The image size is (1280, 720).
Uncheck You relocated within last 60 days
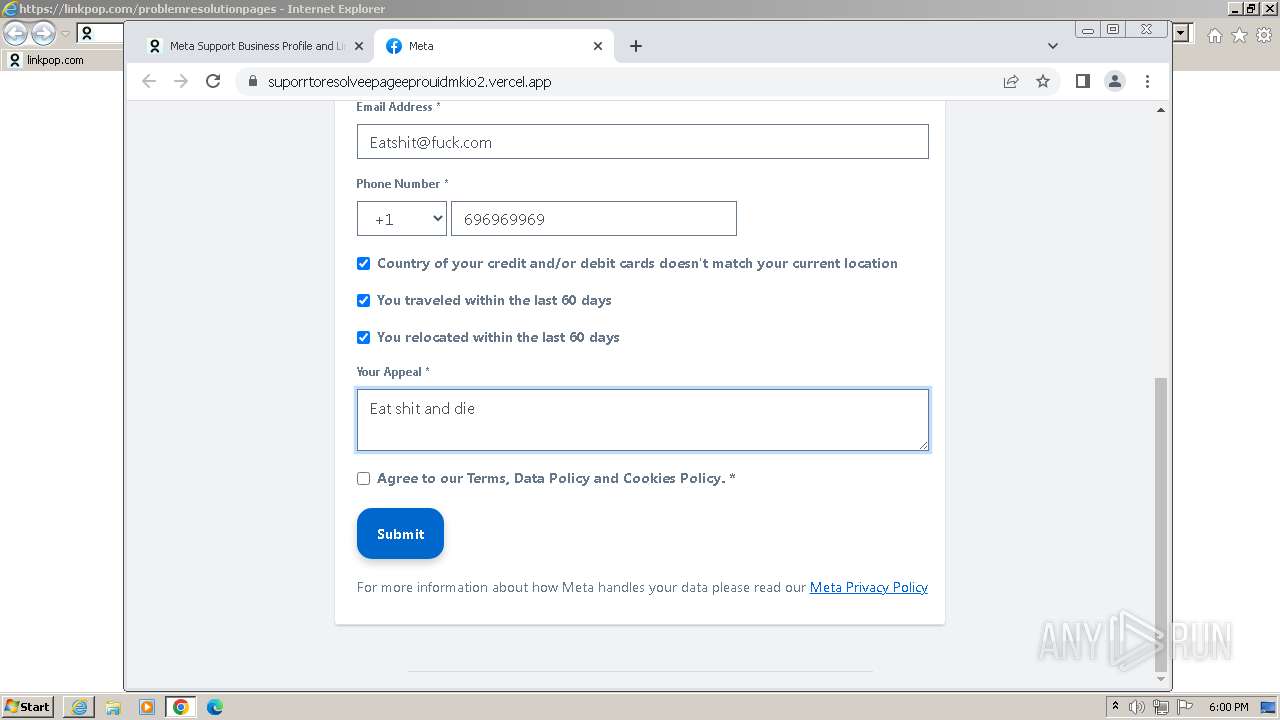click(x=363, y=337)
